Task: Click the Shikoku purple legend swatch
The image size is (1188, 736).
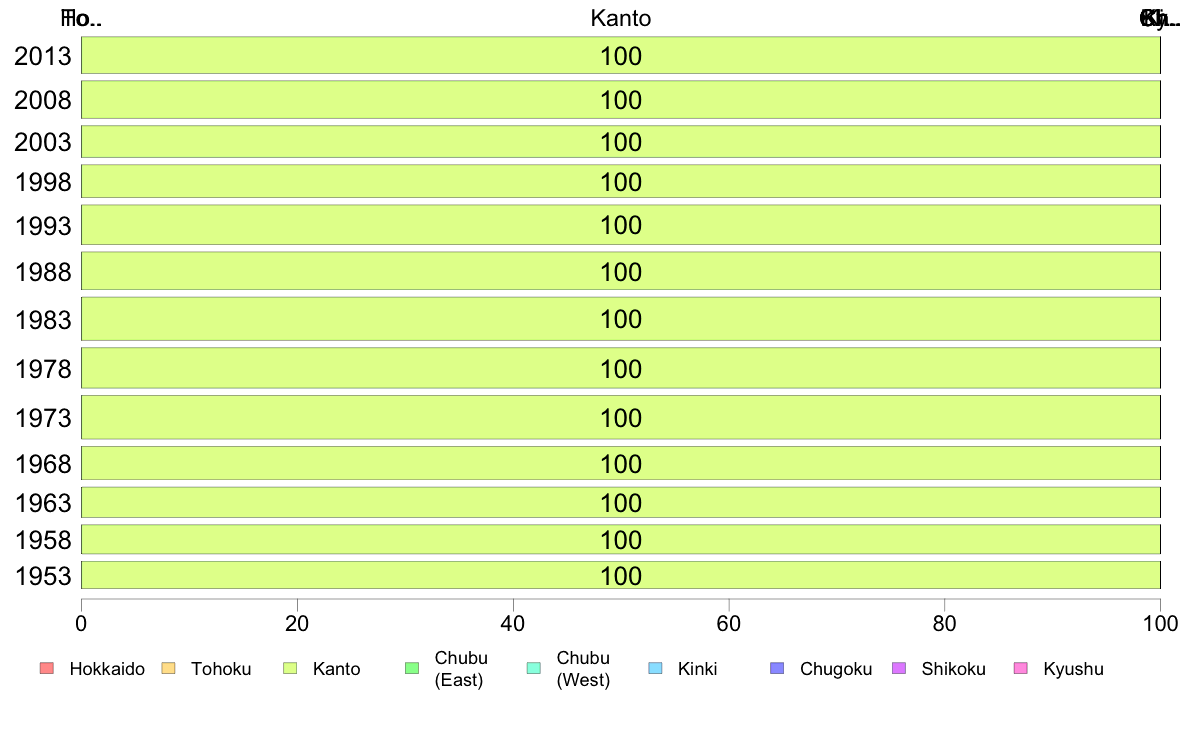Action: pos(899,668)
